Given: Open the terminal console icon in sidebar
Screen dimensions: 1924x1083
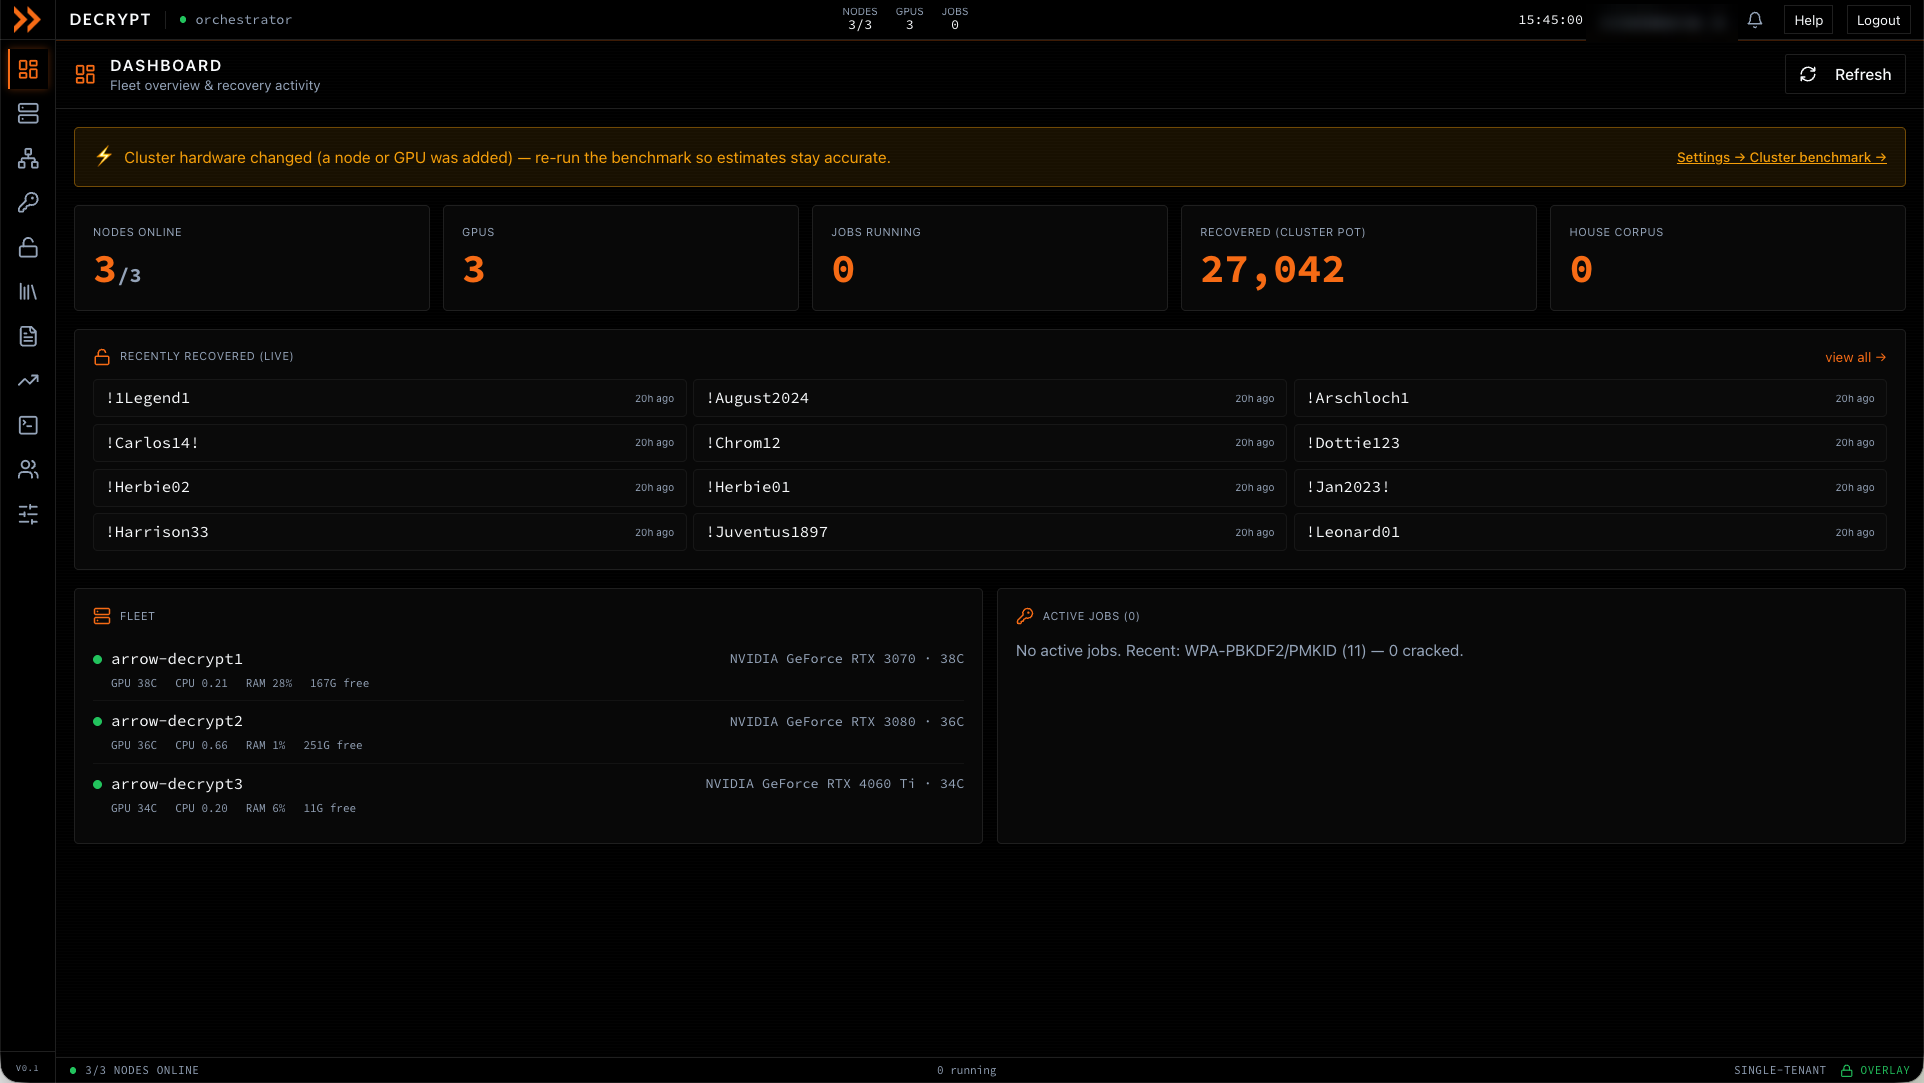Looking at the screenshot, I should [x=28, y=425].
